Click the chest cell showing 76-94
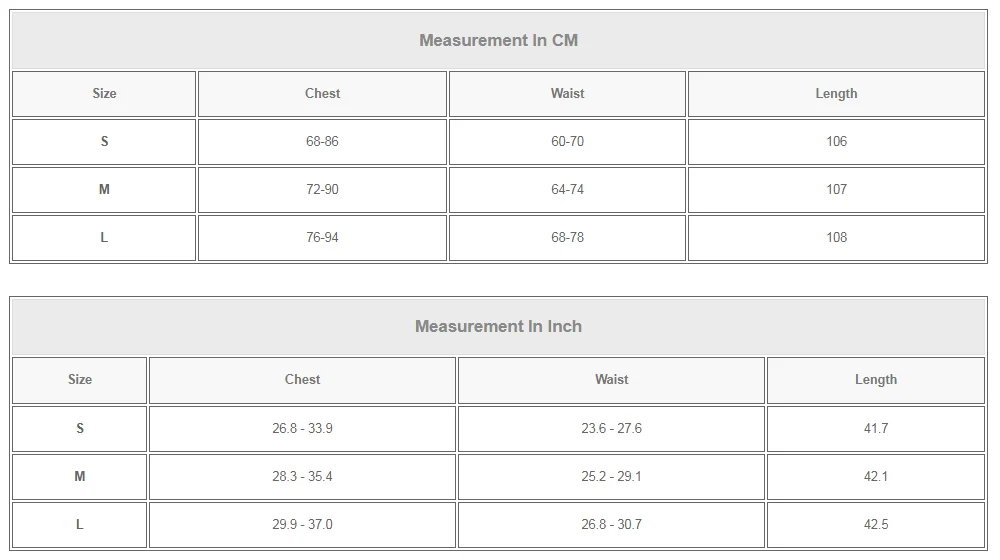Viewport: 1000px width, 560px height. click(x=322, y=238)
